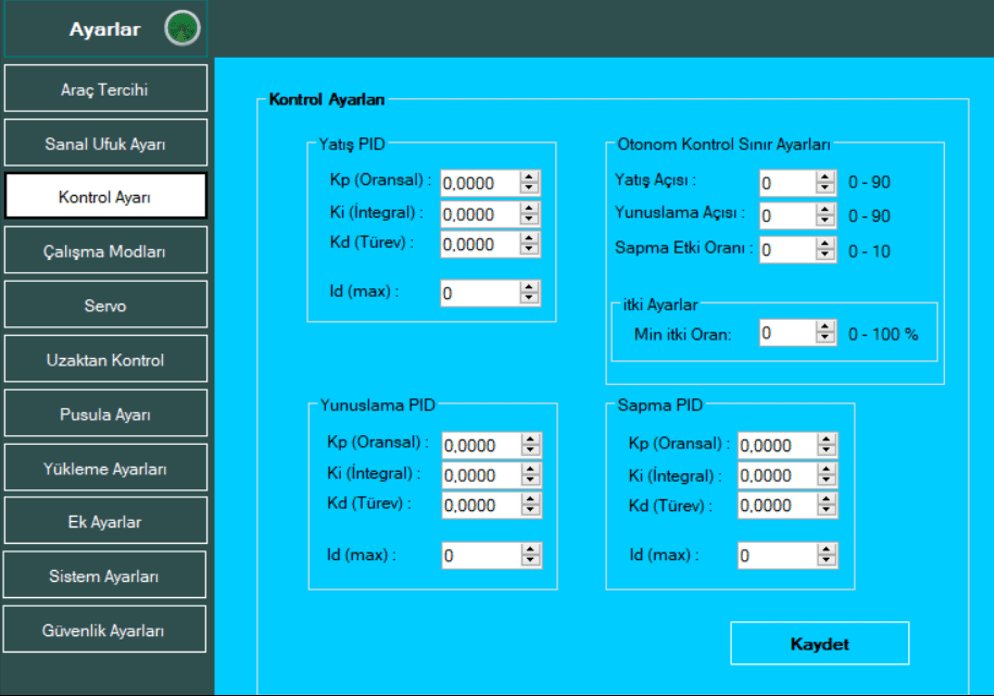Increase Yunuslama PID Id (max) value
The width and height of the screenshot is (994, 696).
(x=531, y=550)
